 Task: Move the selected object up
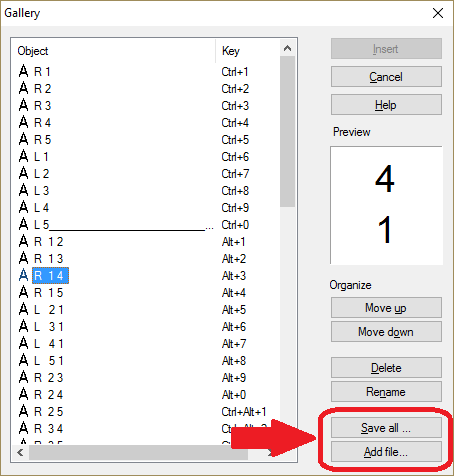386,307
